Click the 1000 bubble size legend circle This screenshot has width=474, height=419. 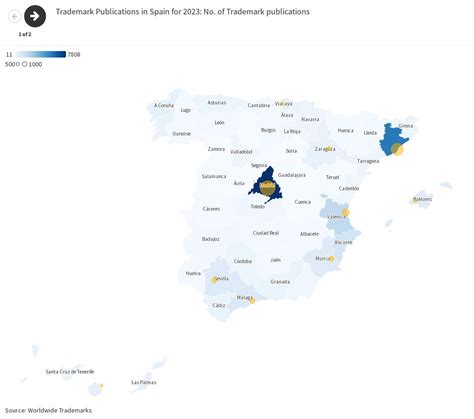pyautogui.click(x=24, y=64)
